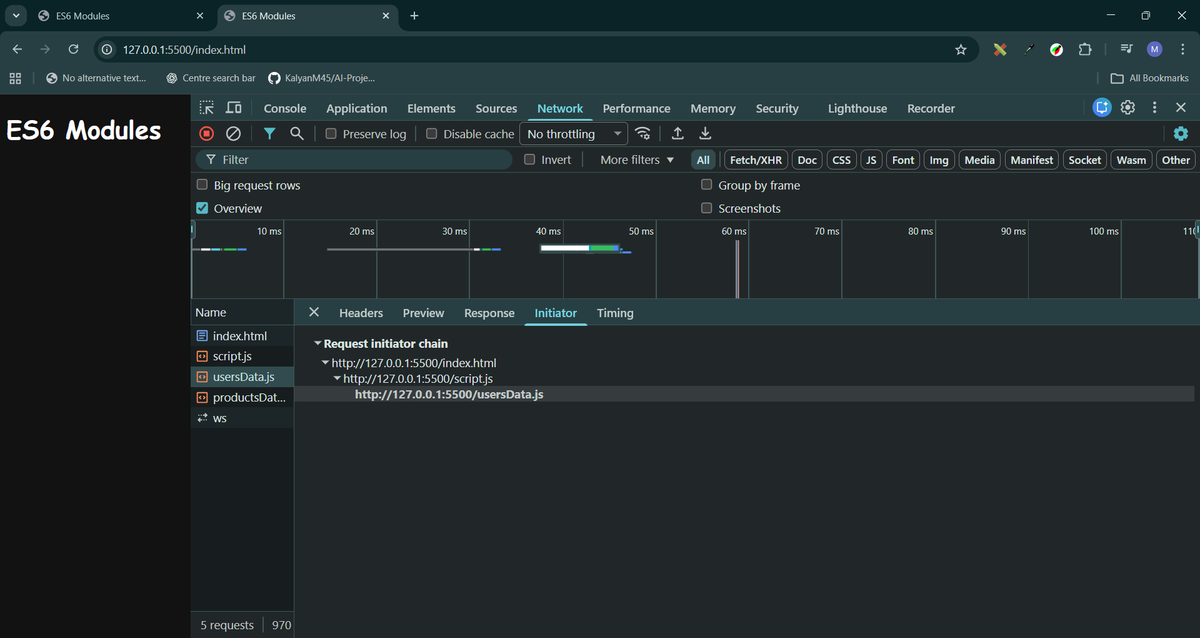
Task: Enable Disable cache
Action: 431,133
